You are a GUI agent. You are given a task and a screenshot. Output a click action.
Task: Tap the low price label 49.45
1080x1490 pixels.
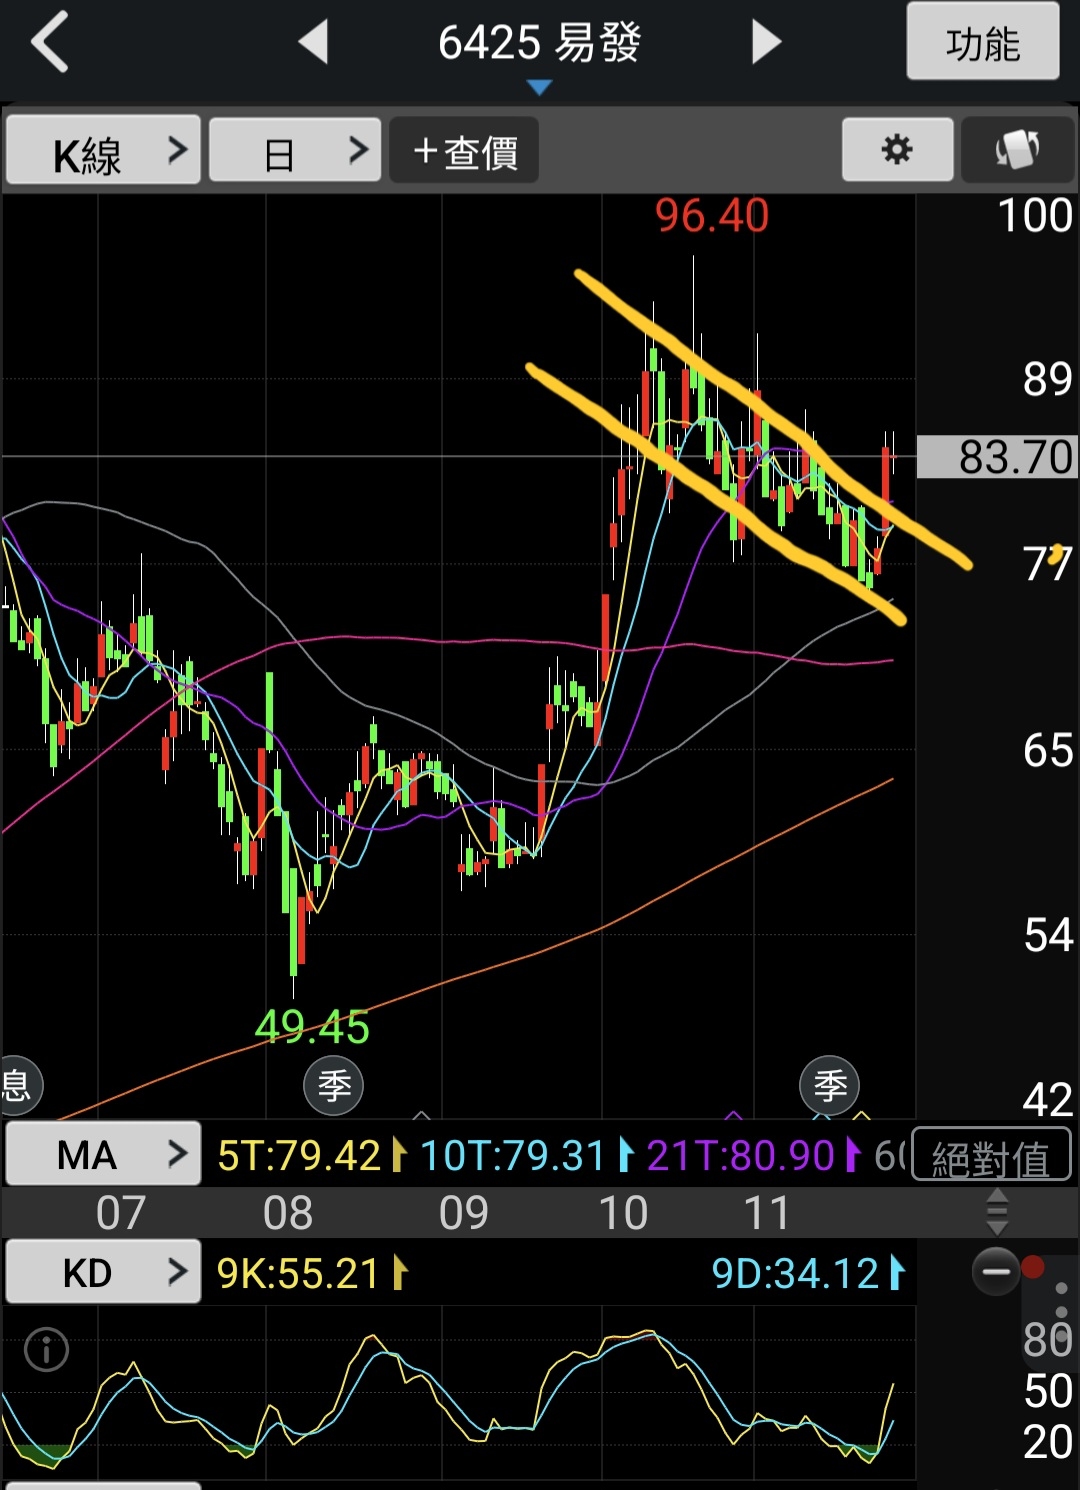312,1026
